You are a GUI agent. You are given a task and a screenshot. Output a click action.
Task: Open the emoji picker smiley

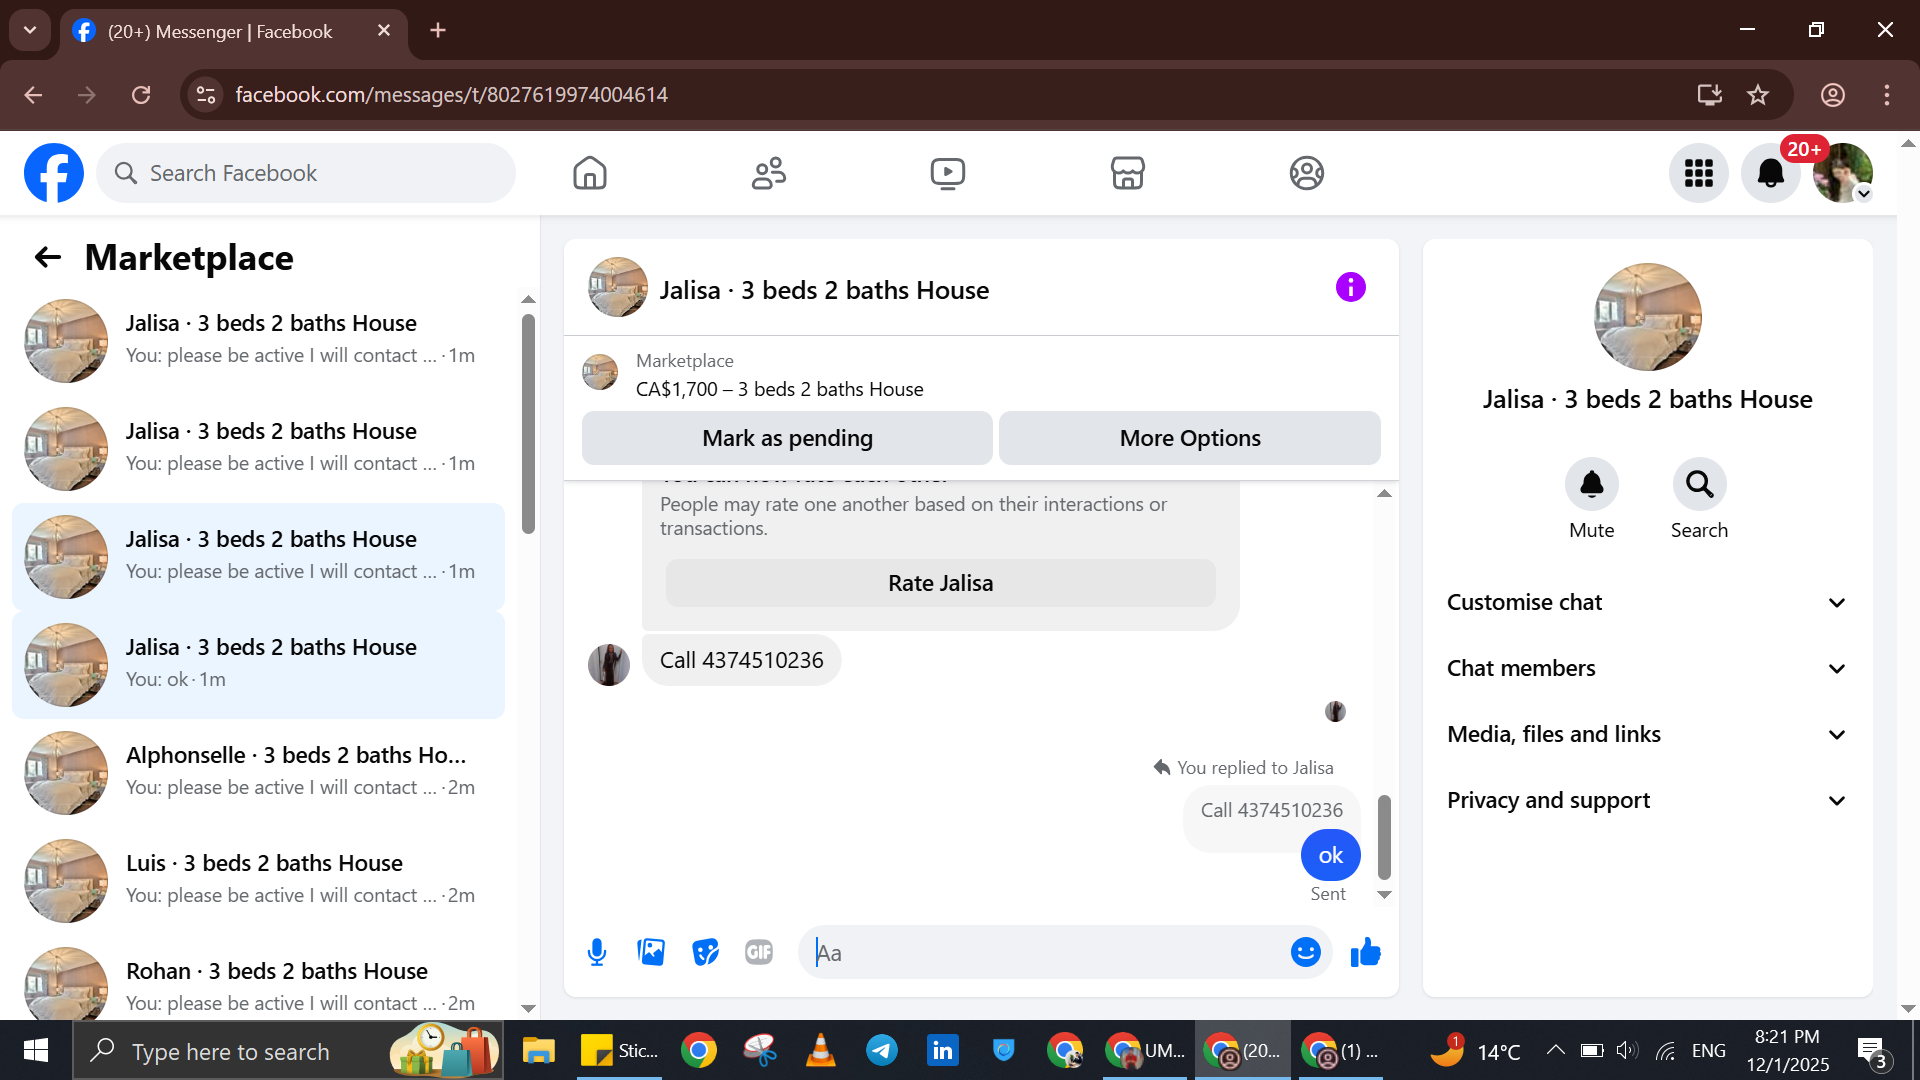(x=1305, y=953)
